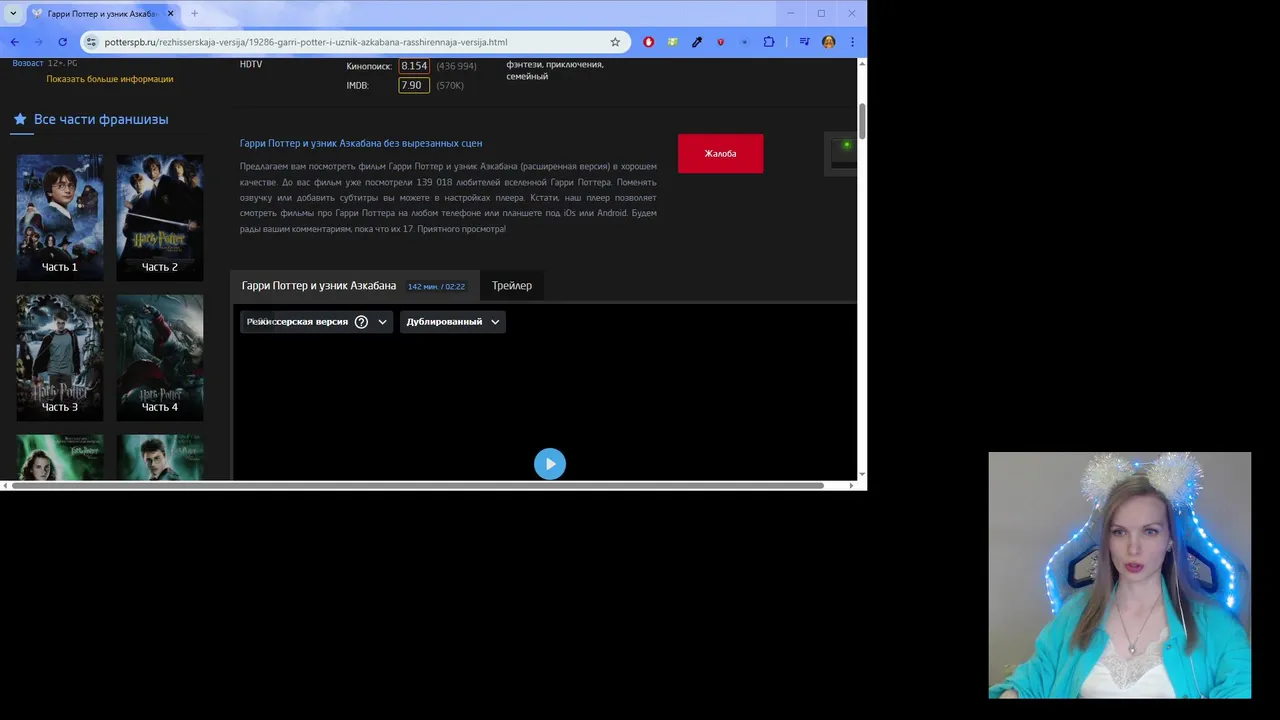Open the eyedropper color picker extension
Image resolution: width=1280 pixels, height=720 pixels.
coord(697,42)
